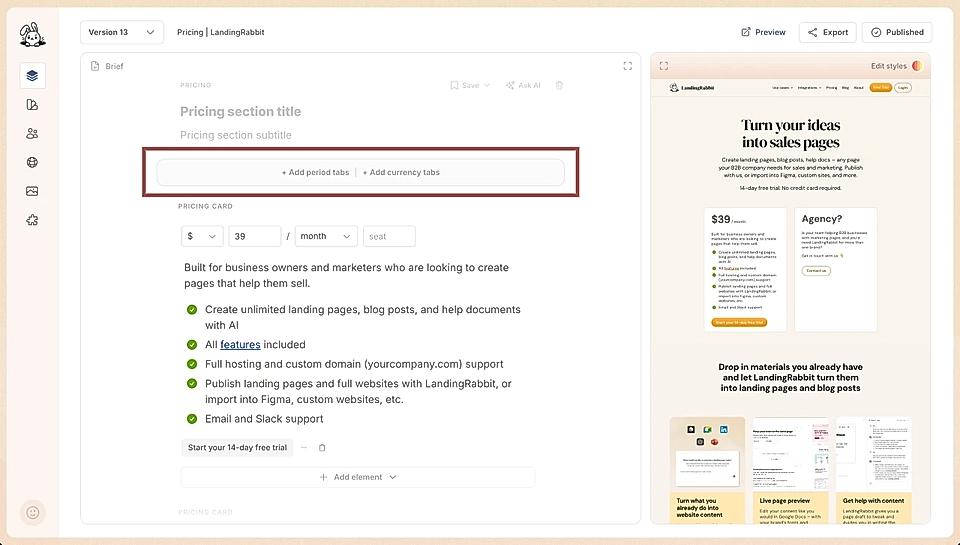This screenshot has height=545, width=960.
Task: Expand the editor panel to fullscreen
Action: (x=628, y=66)
